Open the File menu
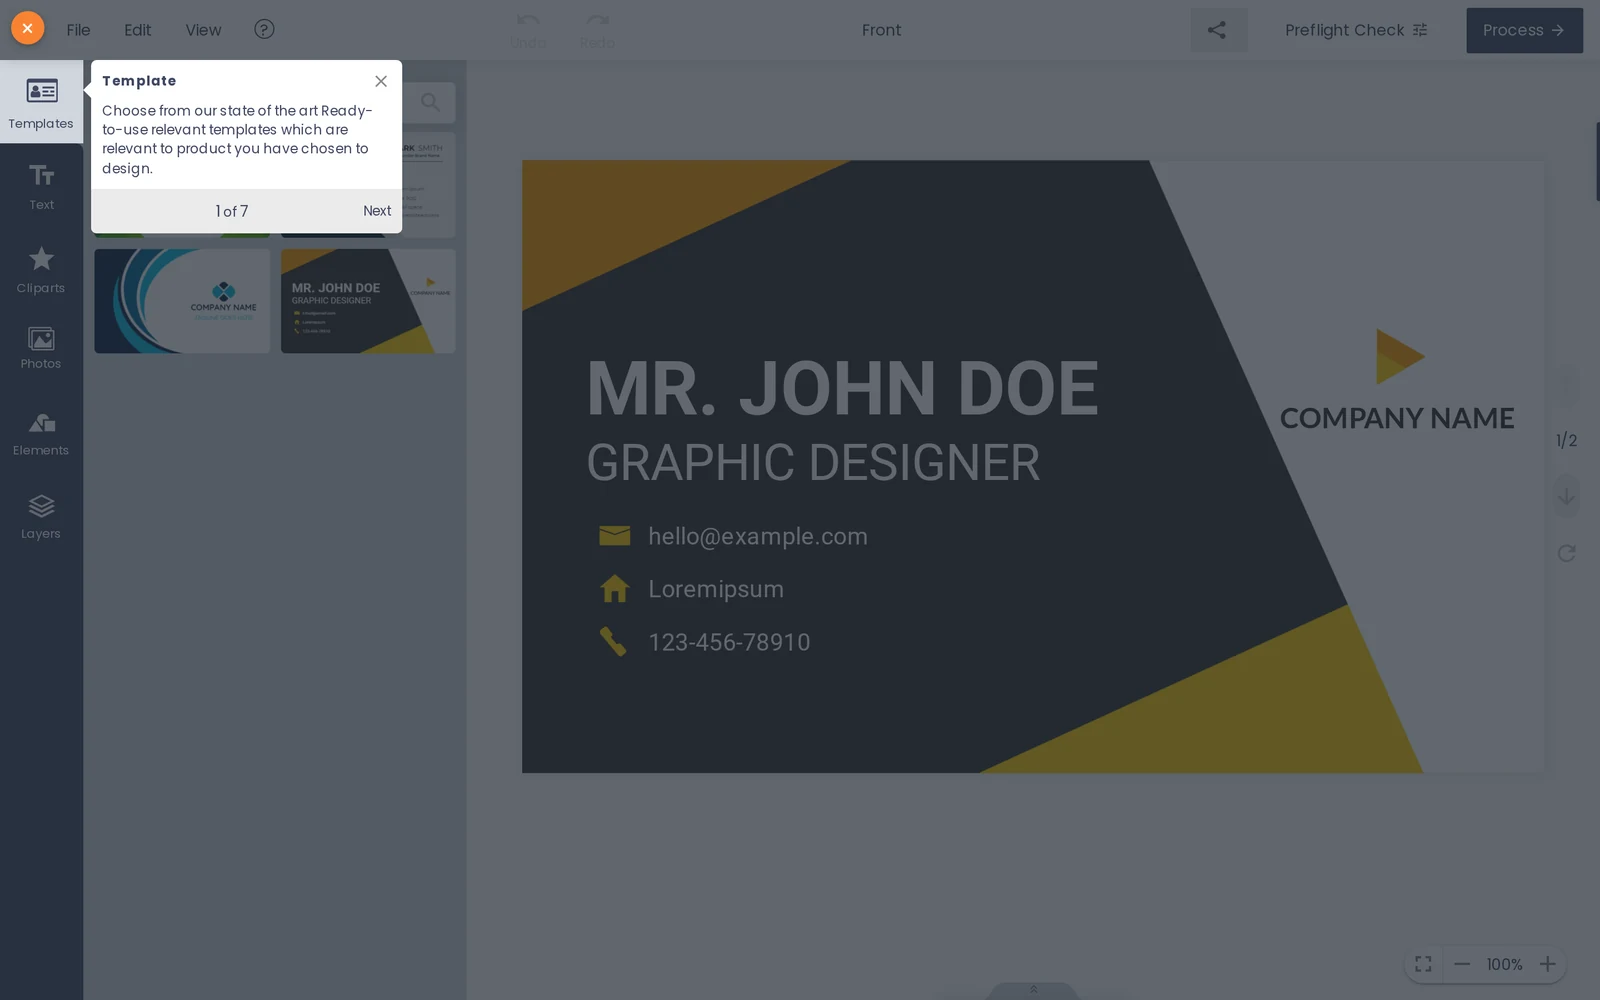Viewport: 1600px width, 1000px height. (x=78, y=30)
